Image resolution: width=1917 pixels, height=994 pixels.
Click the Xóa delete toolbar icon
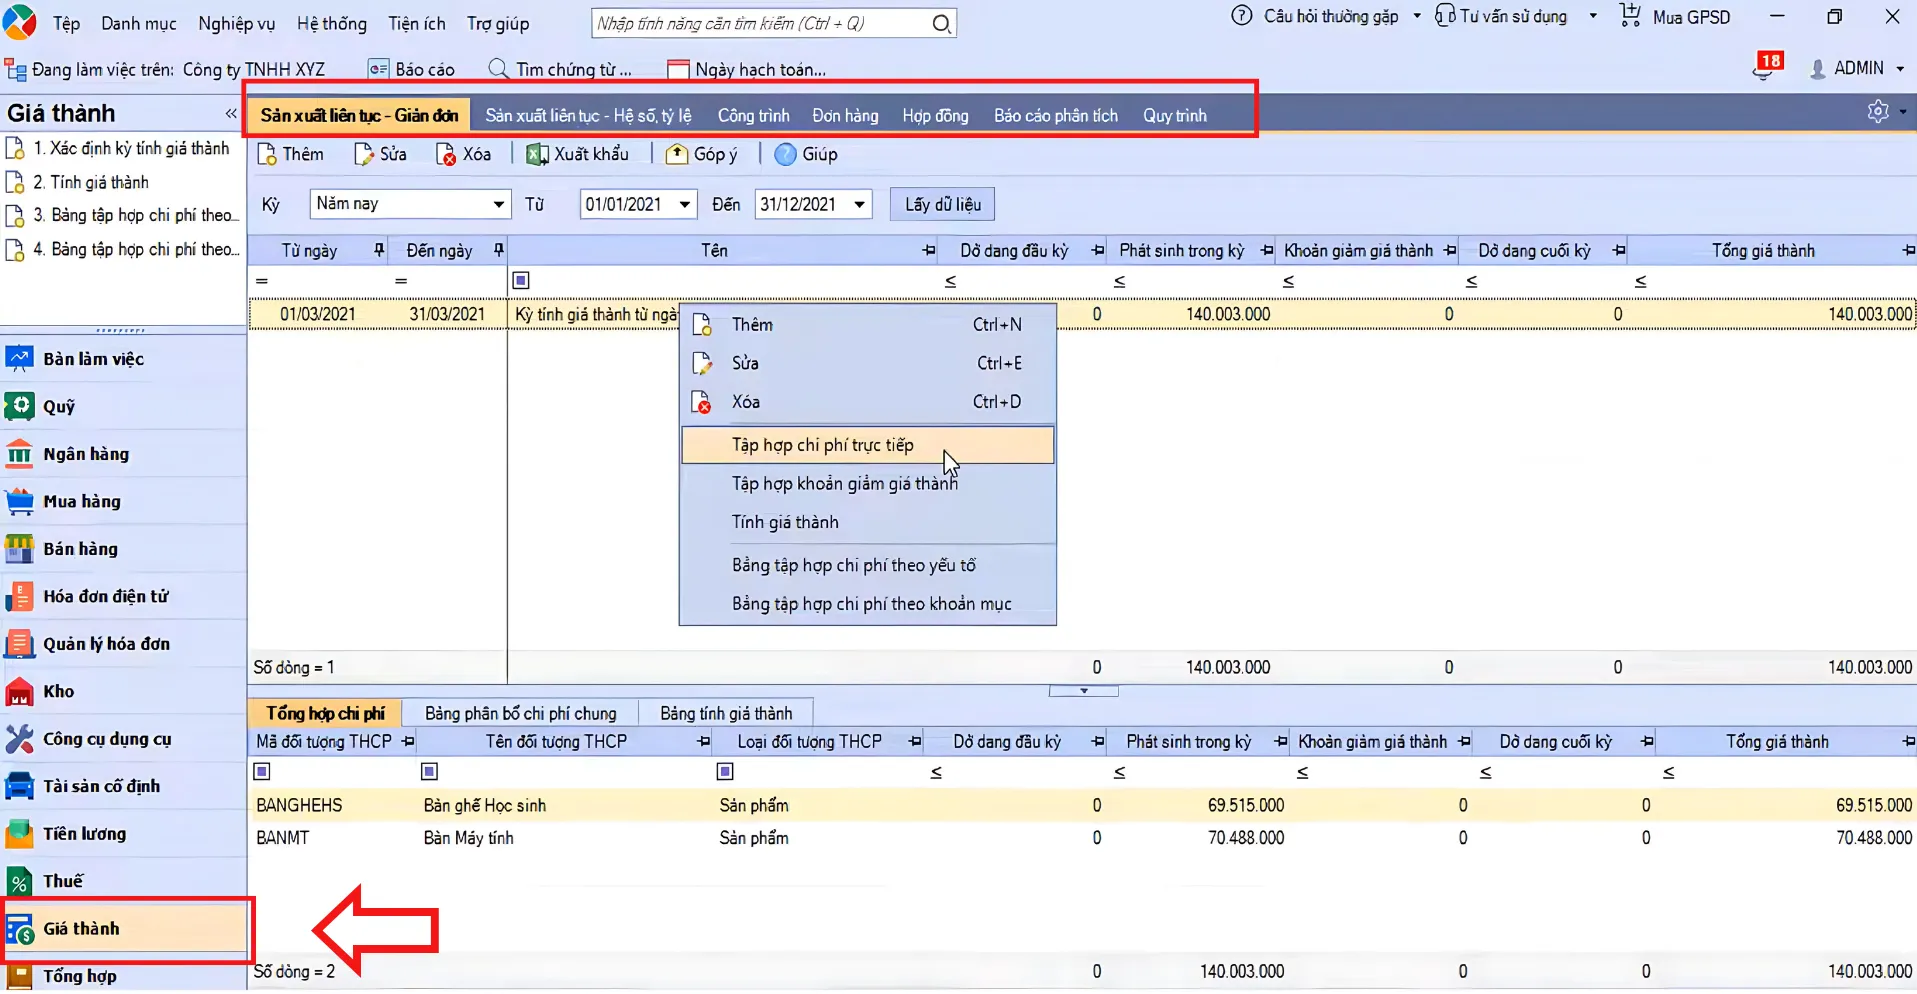tap(446, 154)
